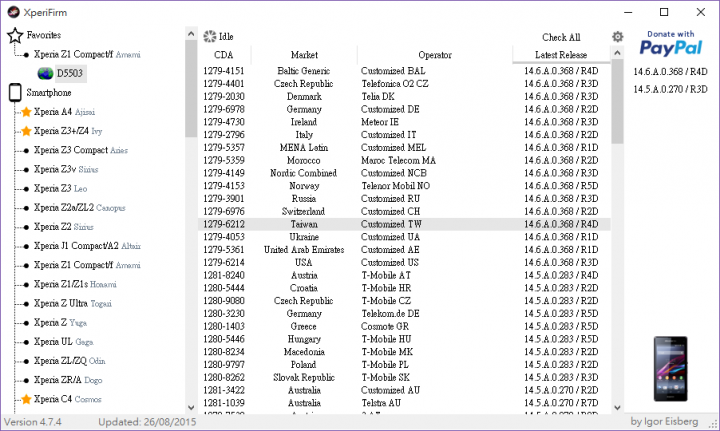Image resolution: width=720 pixels, height=431 pixels.
Task: Select Xperia Z3 Compact Aries
Action: 81,151
